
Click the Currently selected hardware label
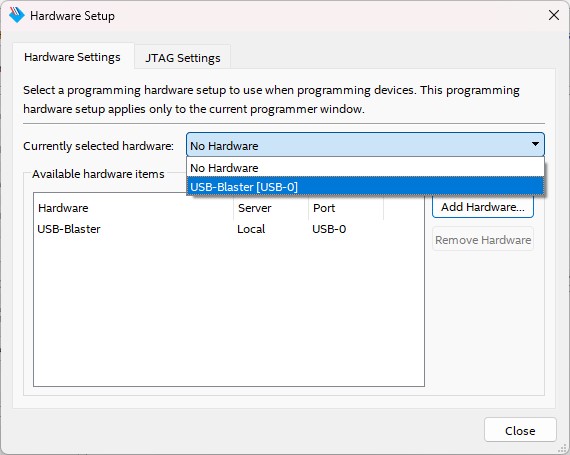point(99,146)
